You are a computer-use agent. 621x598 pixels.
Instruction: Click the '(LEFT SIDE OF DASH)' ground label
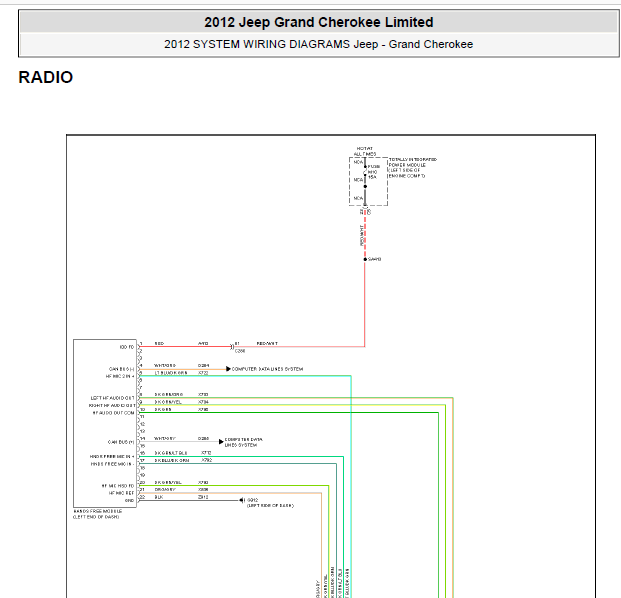click(x=270, y=506)
